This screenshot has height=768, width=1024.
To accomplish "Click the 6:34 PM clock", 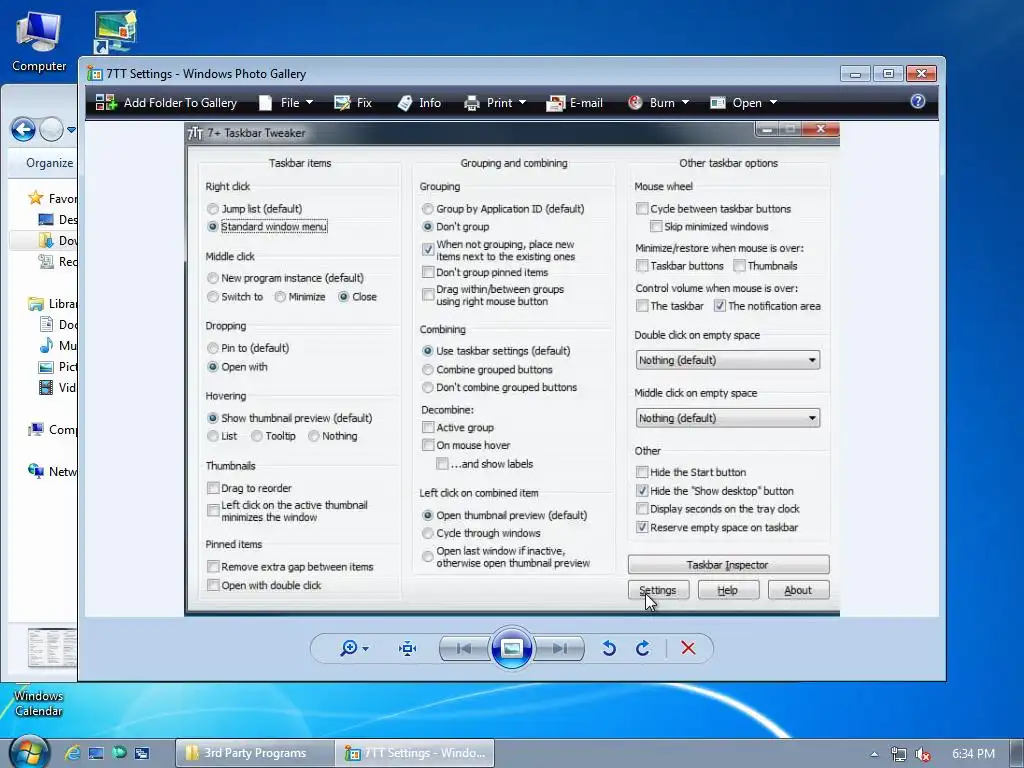I will click(973, 754).
